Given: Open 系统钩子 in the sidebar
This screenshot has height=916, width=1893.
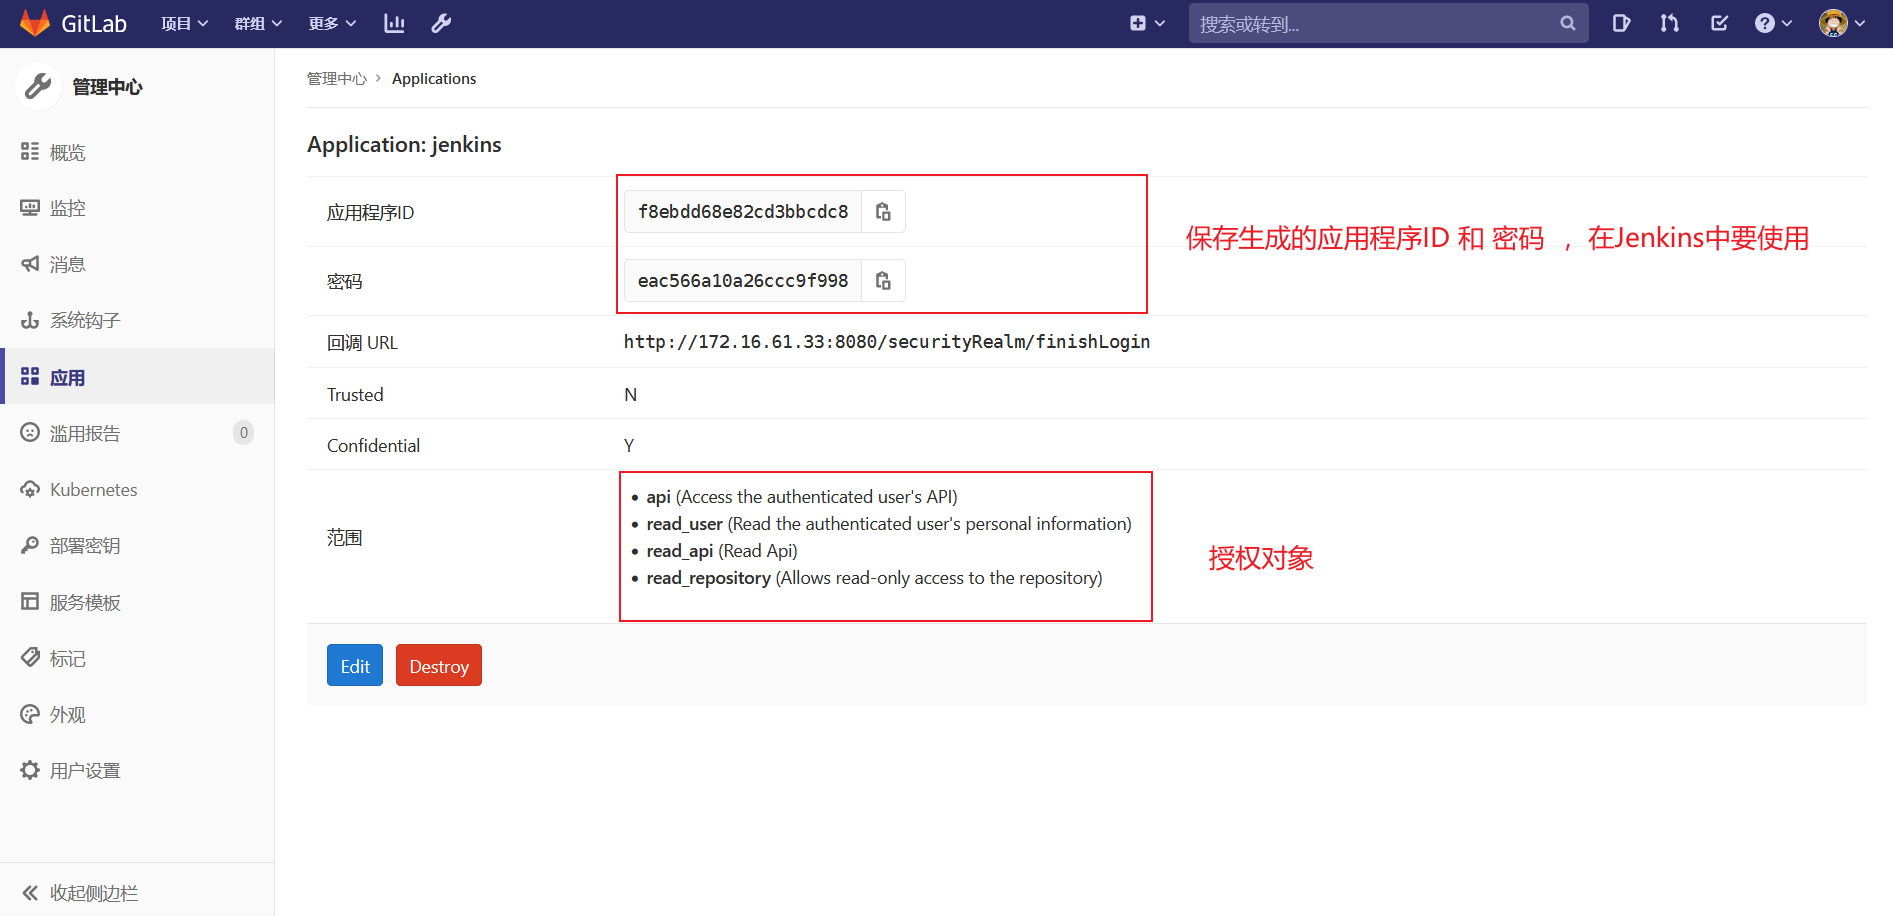Looking at the screenshot, I should 137,320.
